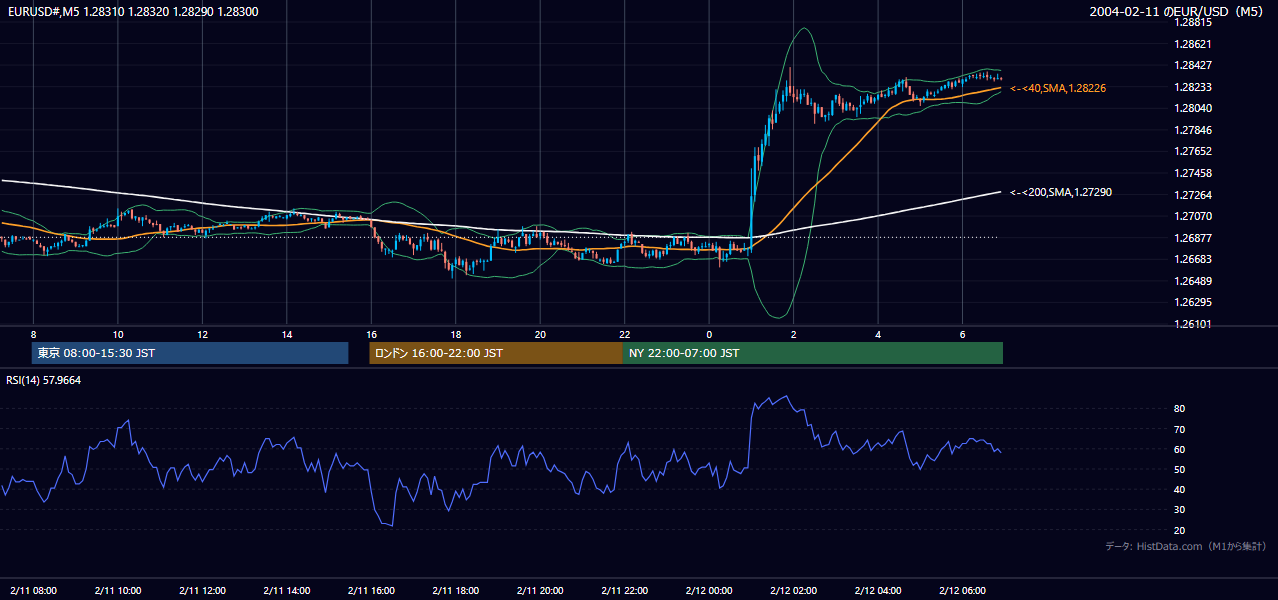Image resolution: width=1278 pixels, height=600 pixels.
Task: Click price axis label 1.28233
Action: click(1192, 87)
